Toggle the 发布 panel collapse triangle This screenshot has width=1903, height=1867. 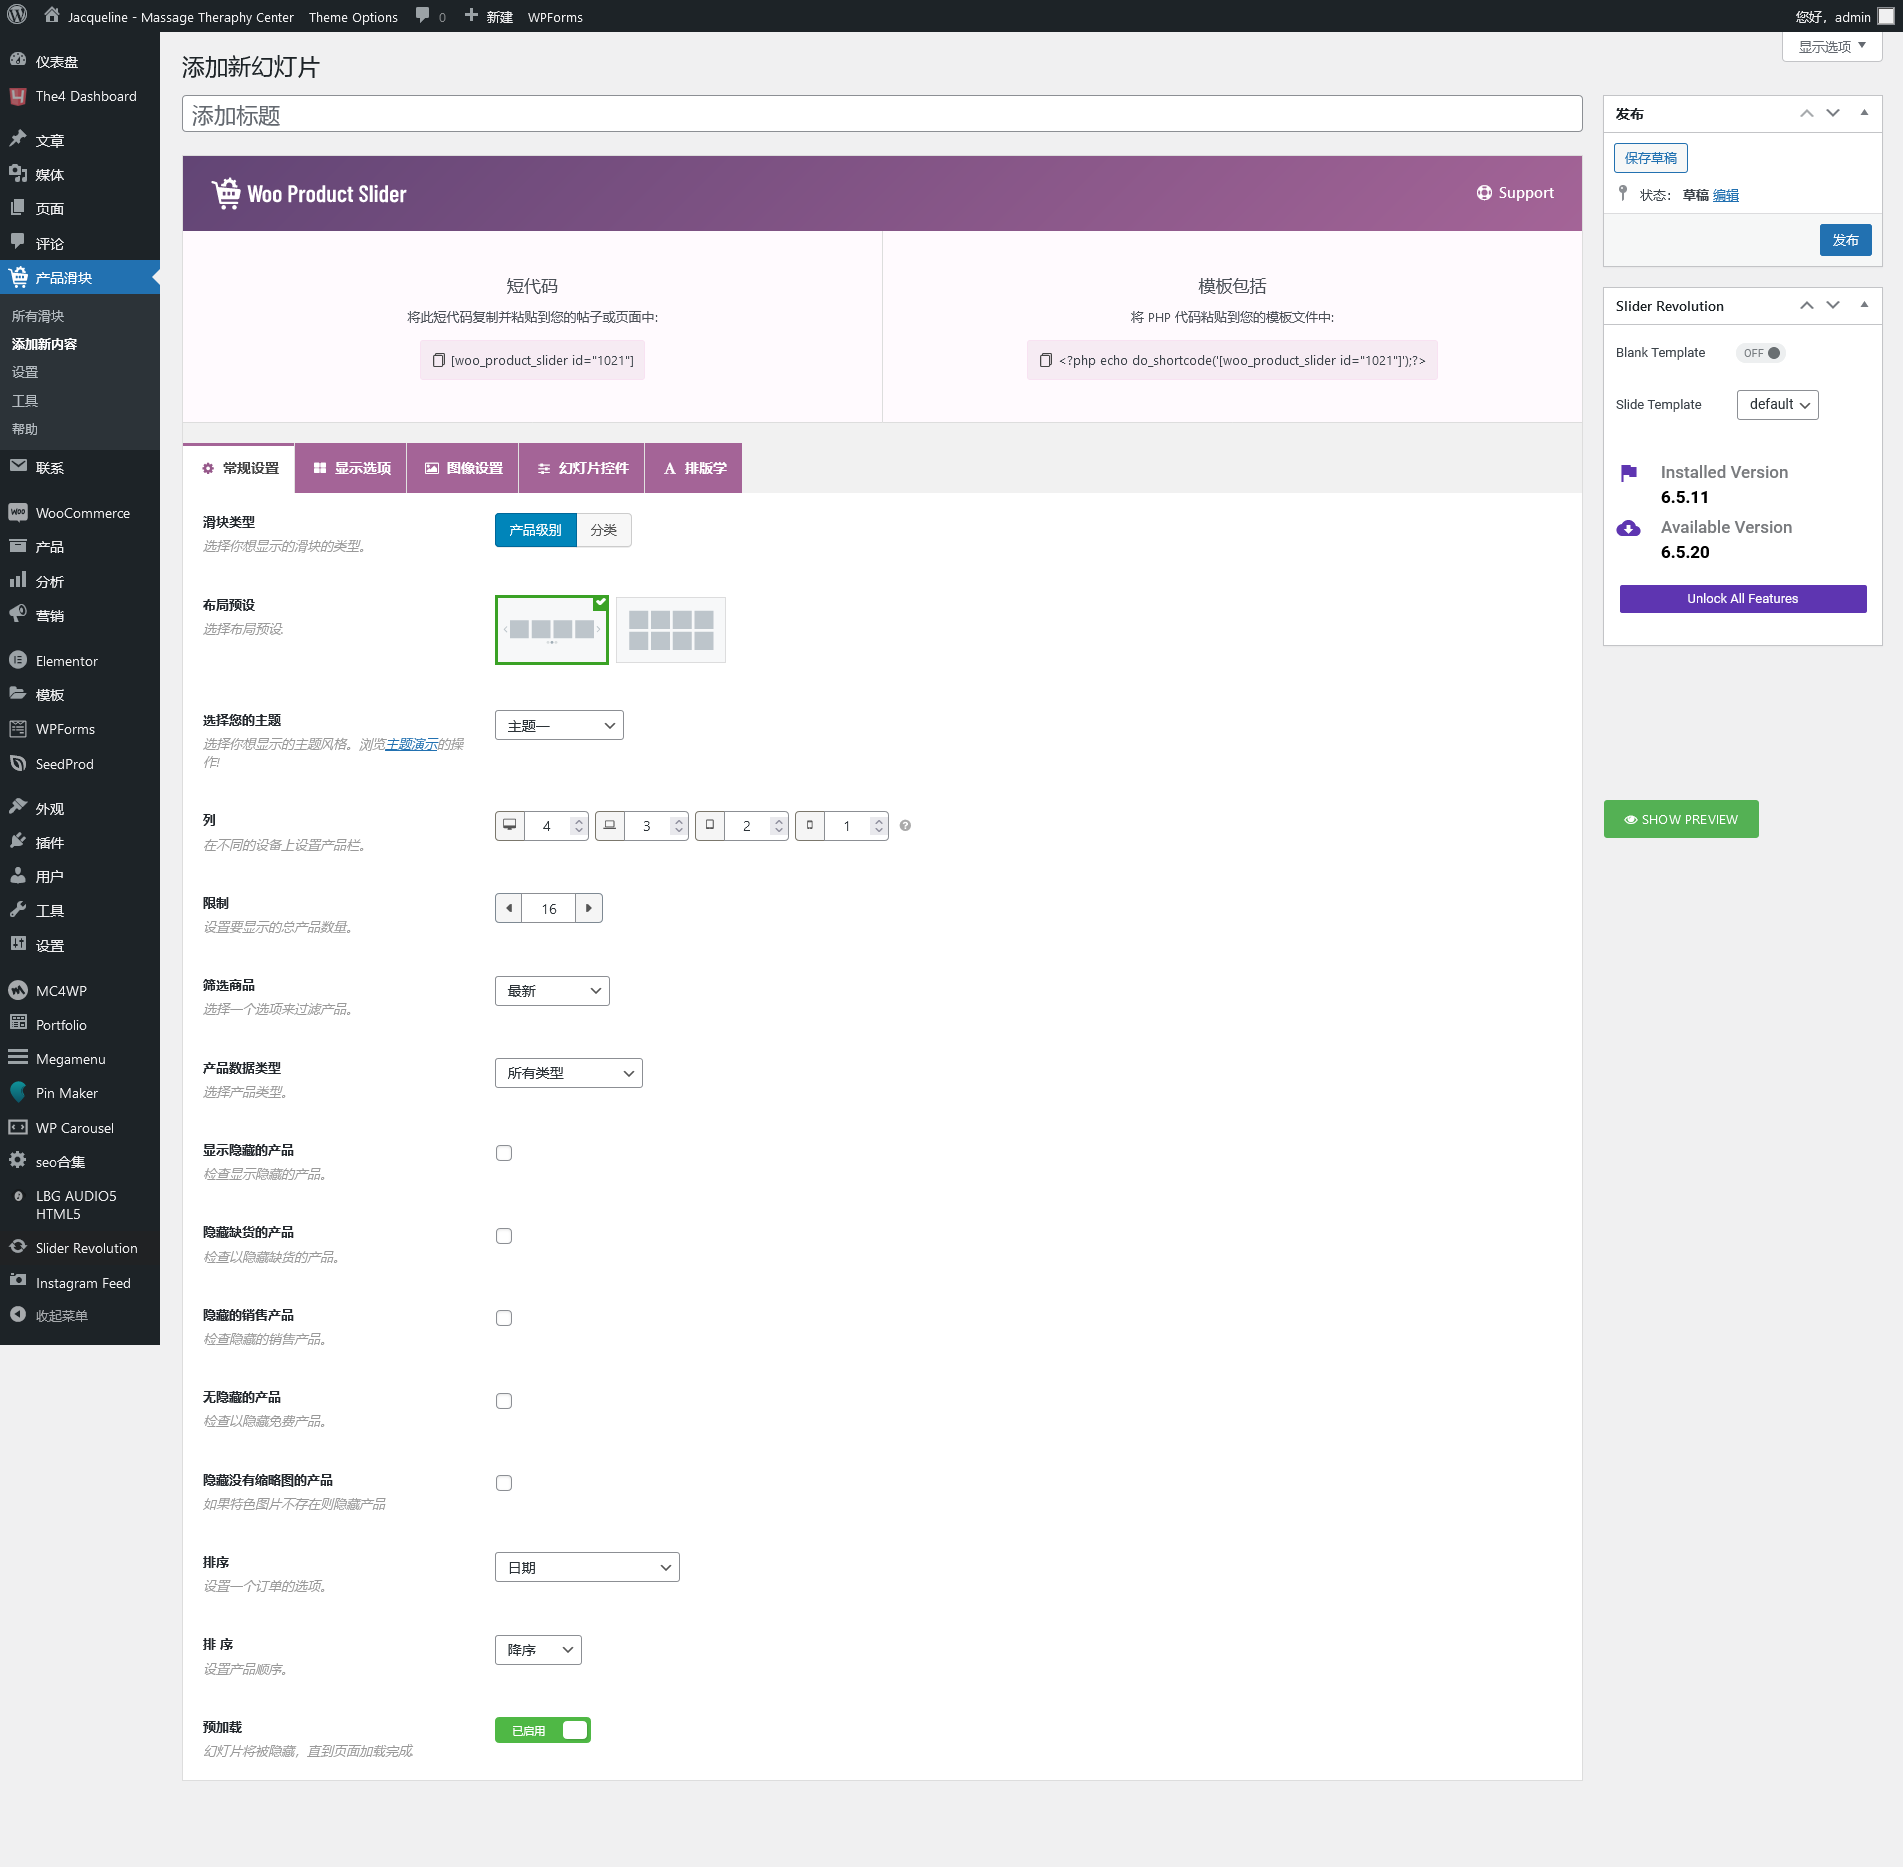(x=1864, y=113)
